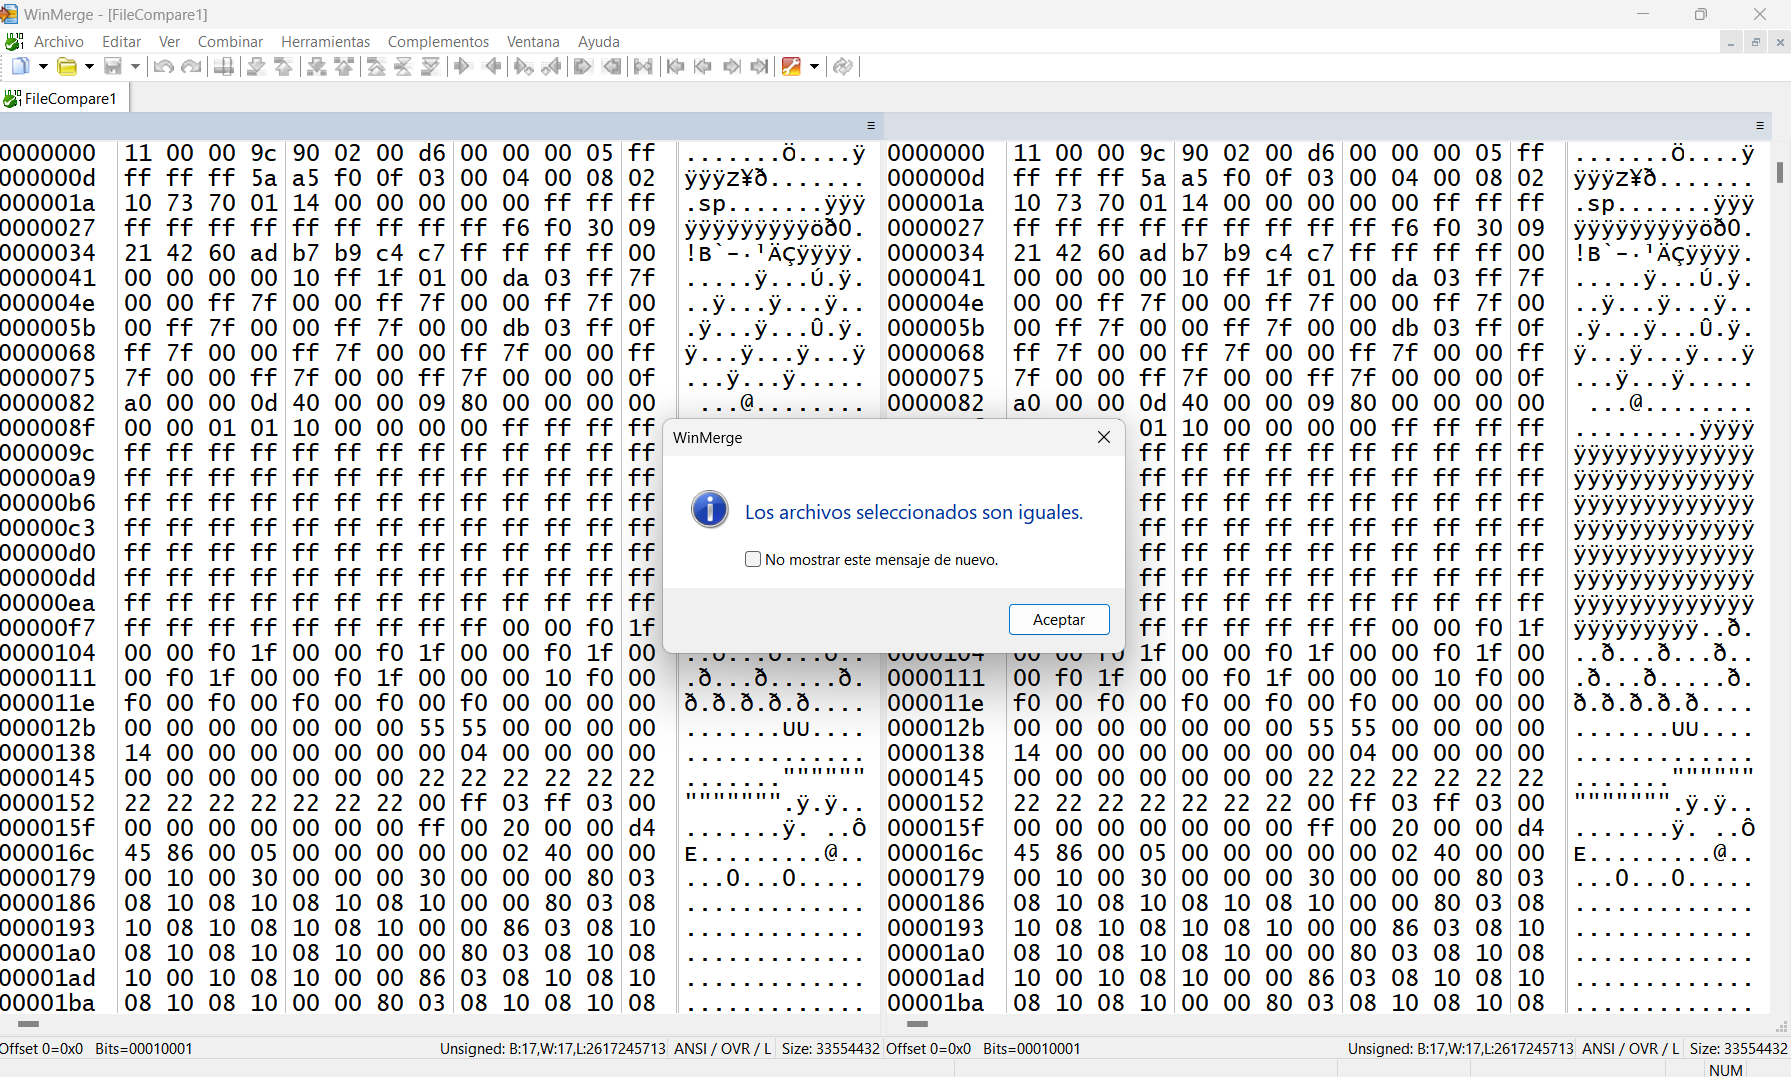Click left status 'Offset 0=0x0' text
This screenshot has width=1791, height=1077.
[x=42, y=1048]
